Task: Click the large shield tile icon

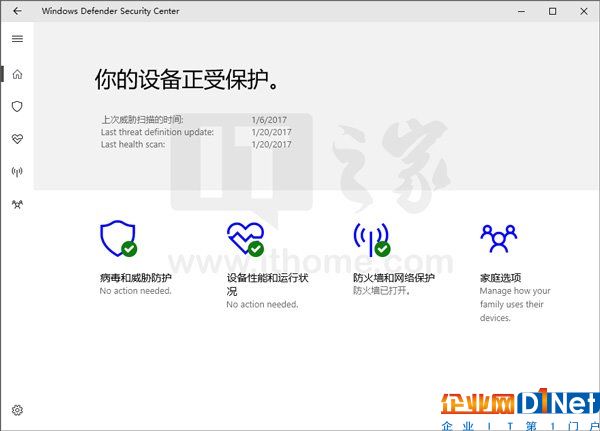Action: (x=118, y=238)
